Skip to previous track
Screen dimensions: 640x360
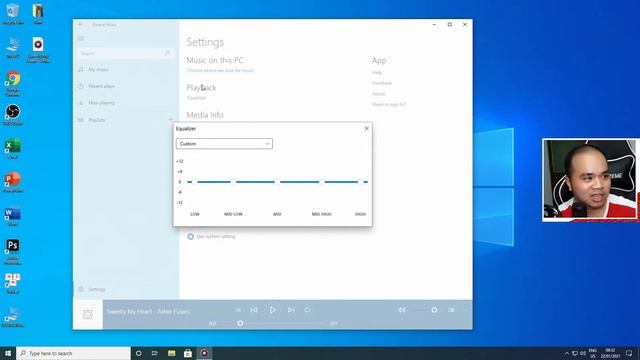pyautogui.click(x=254, y=310)
